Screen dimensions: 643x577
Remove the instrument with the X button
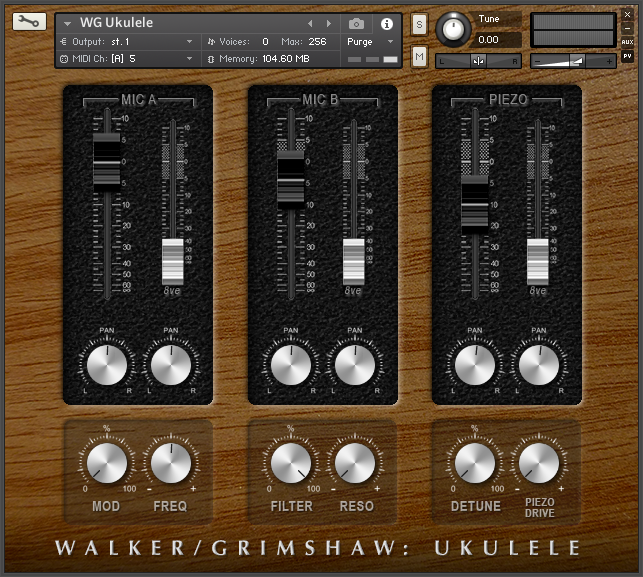pos(627,14)
